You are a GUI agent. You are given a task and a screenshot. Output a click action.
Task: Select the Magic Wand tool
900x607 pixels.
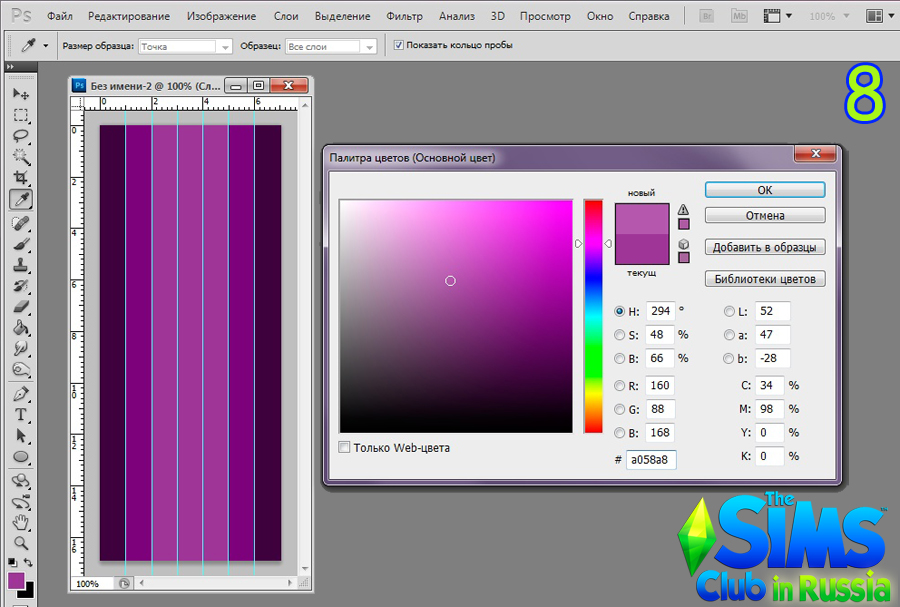coord(21,157)
